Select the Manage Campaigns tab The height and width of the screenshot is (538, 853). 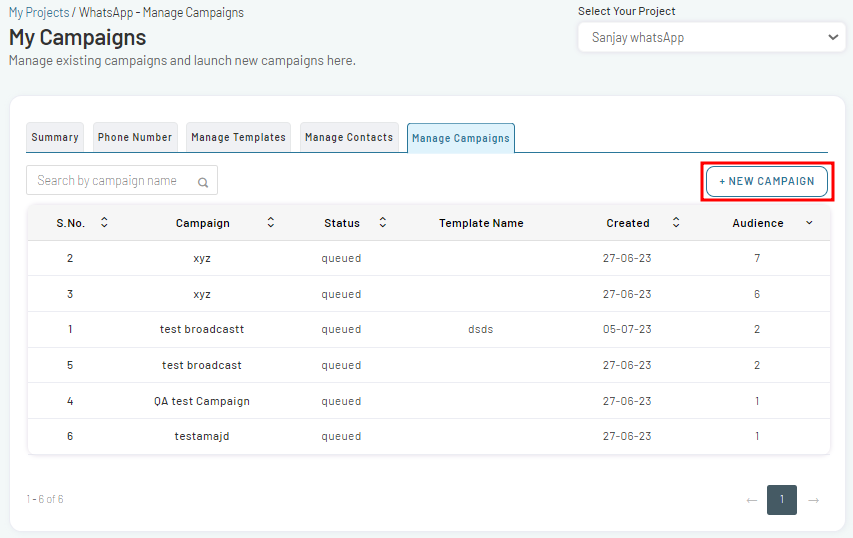coord(461,138)
